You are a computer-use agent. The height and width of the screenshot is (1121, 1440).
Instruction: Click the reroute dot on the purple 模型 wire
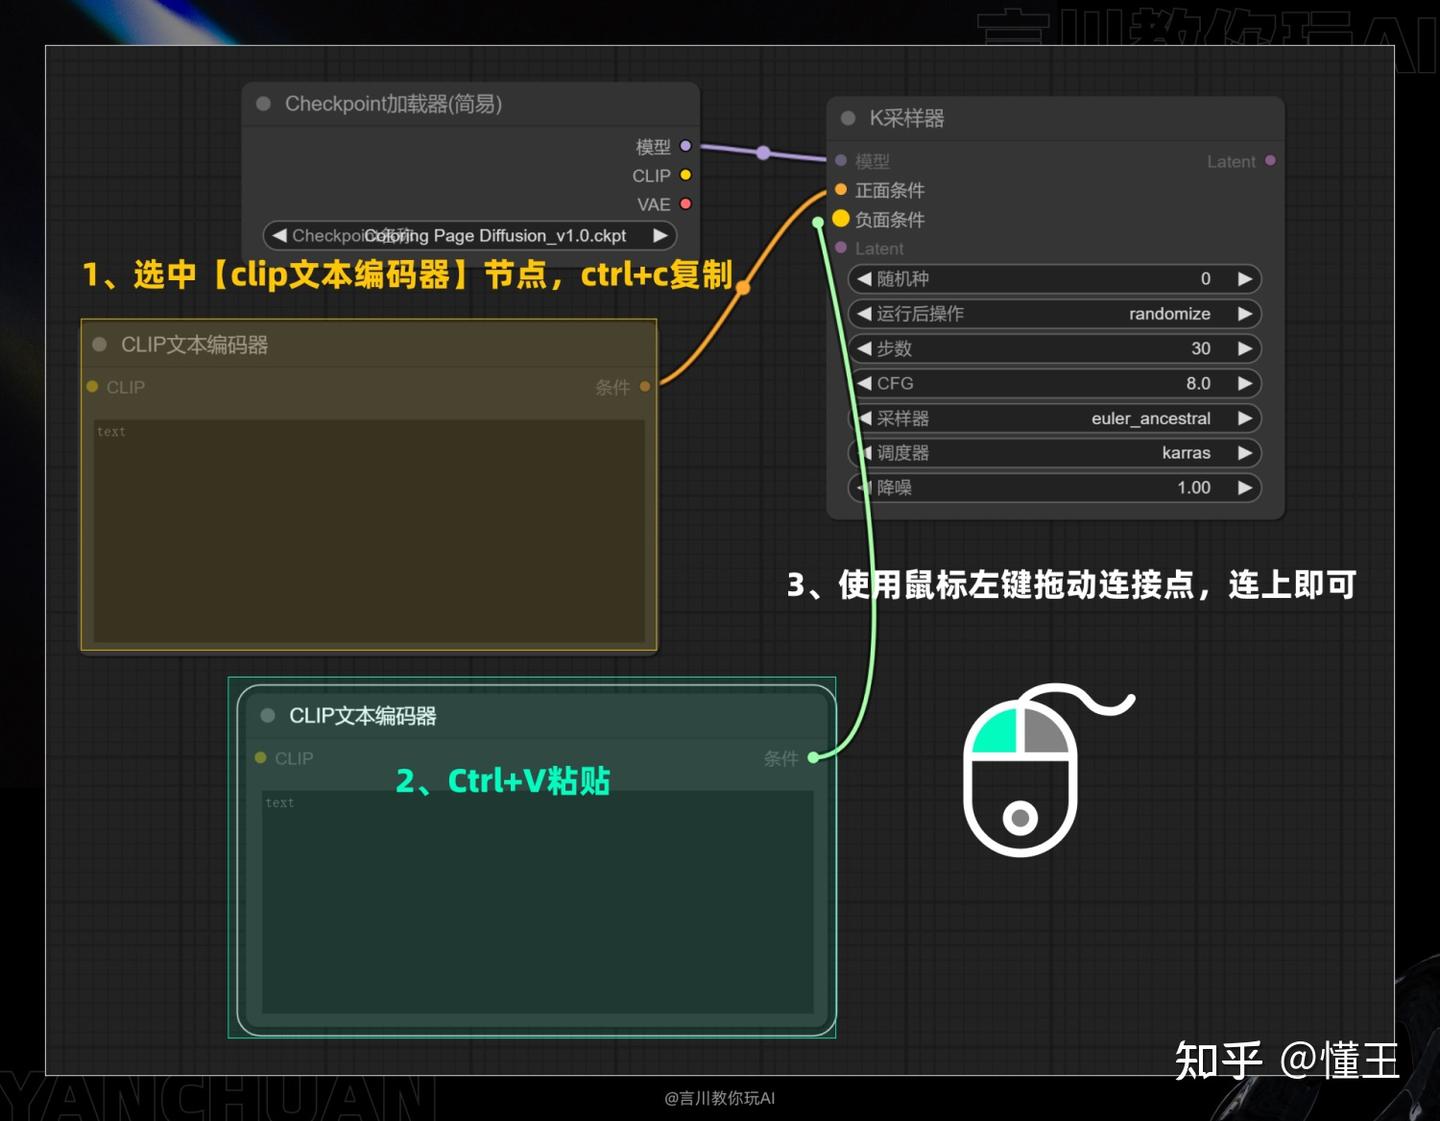coord(763,153)
